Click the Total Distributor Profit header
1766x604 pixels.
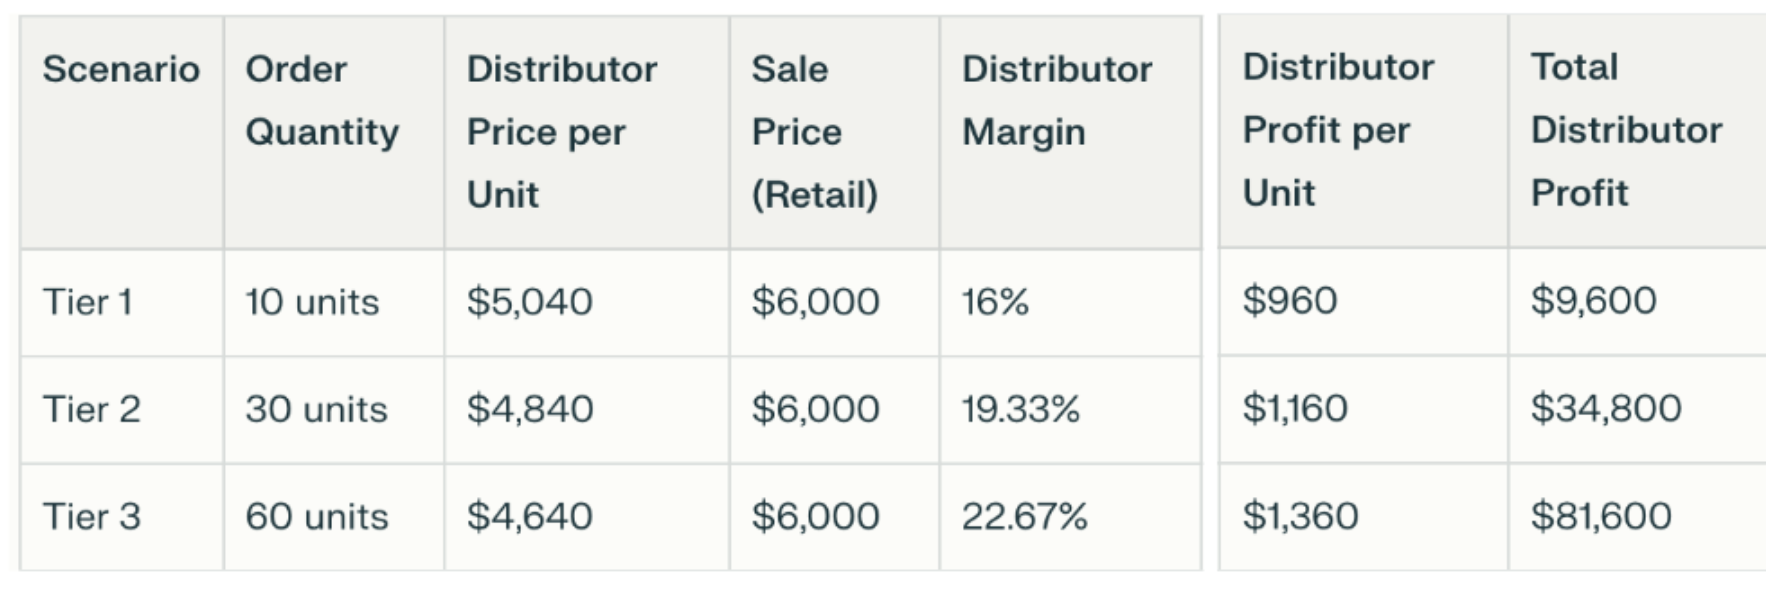click(1626, 129)
